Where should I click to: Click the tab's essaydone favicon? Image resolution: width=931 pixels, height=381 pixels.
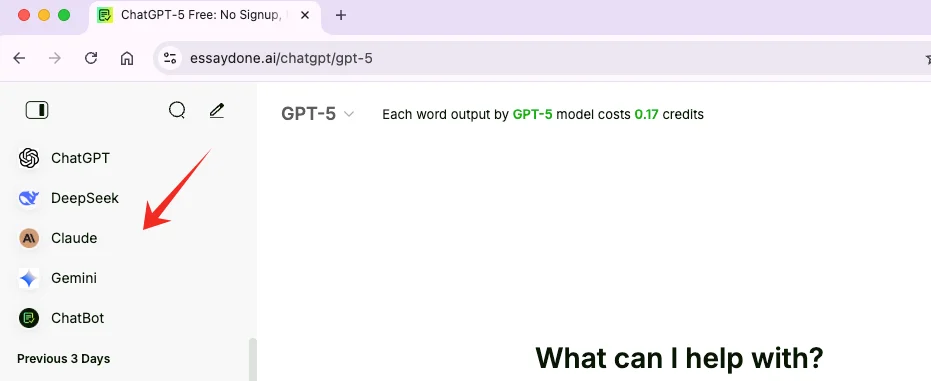105,15
